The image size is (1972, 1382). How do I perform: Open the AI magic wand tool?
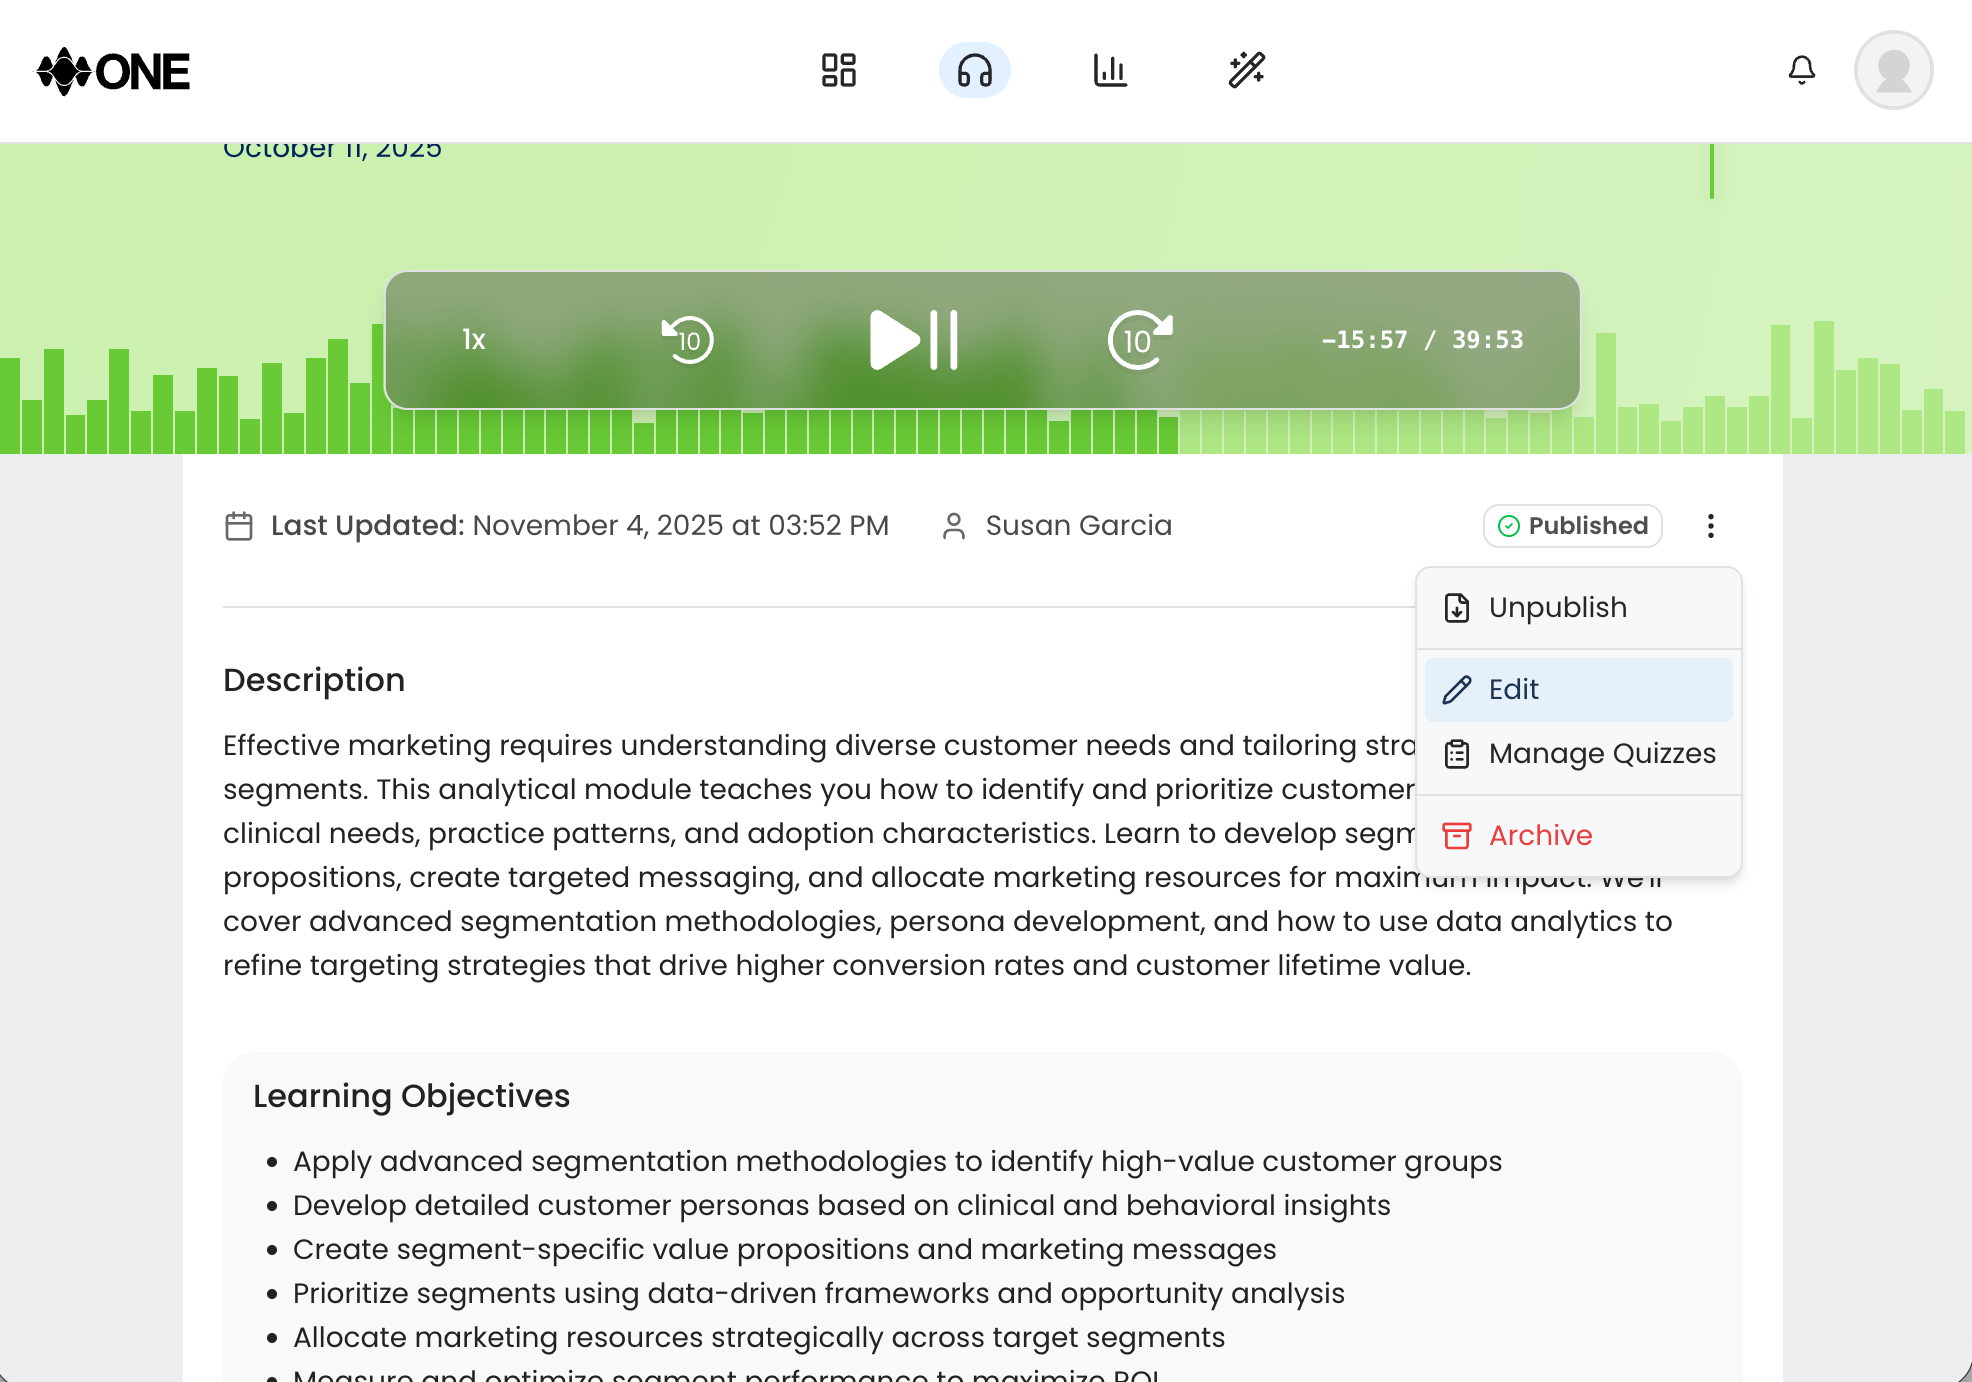[1248, 70]
